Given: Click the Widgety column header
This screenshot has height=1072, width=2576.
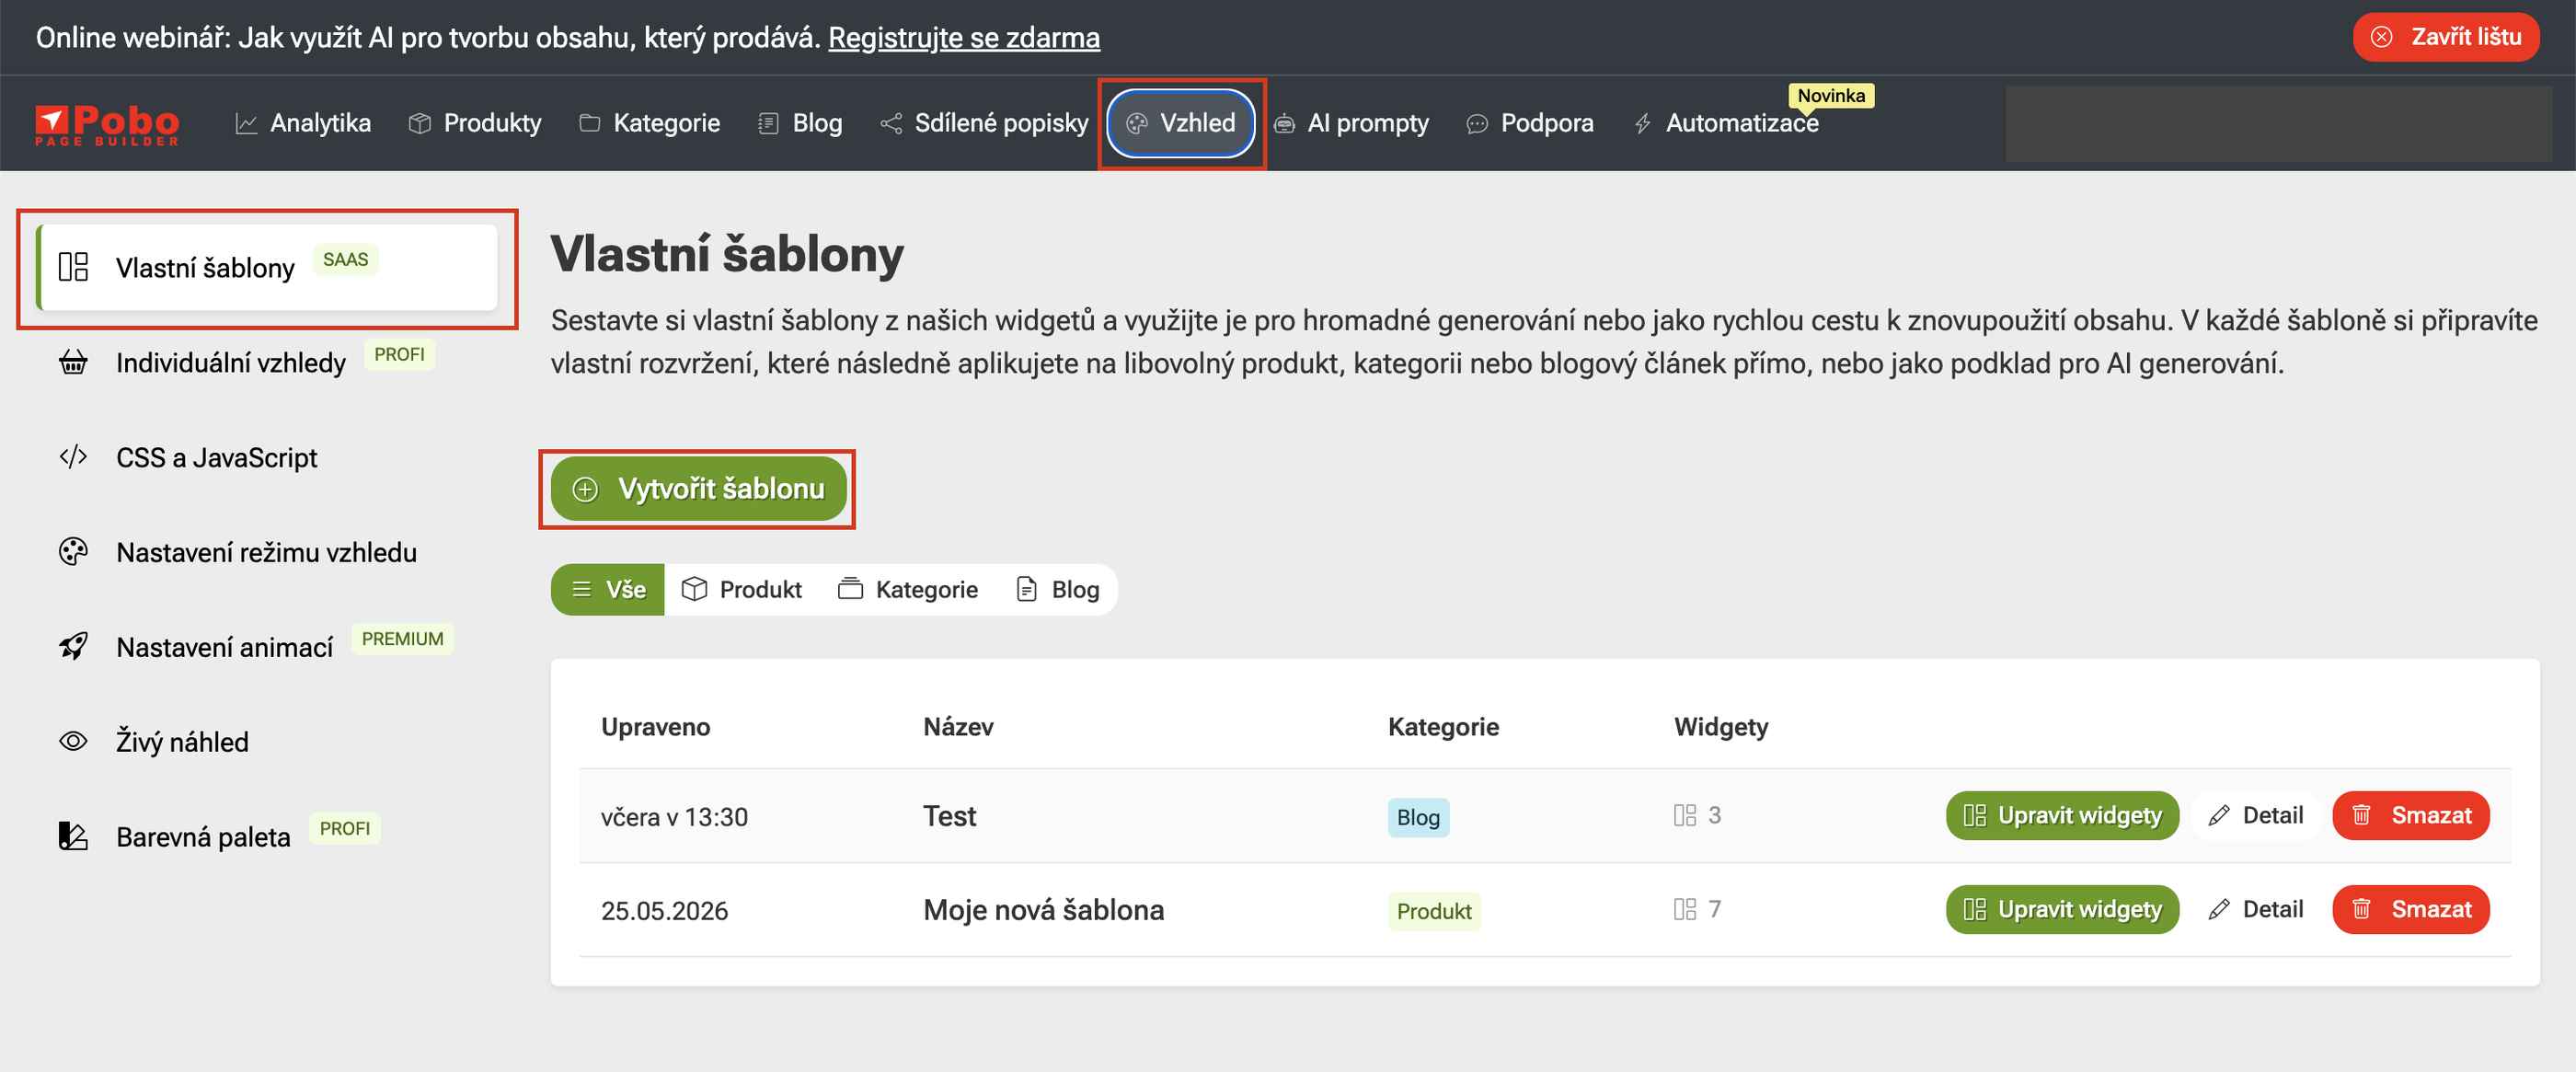Looking at the screenshot, I should 1721,727.
